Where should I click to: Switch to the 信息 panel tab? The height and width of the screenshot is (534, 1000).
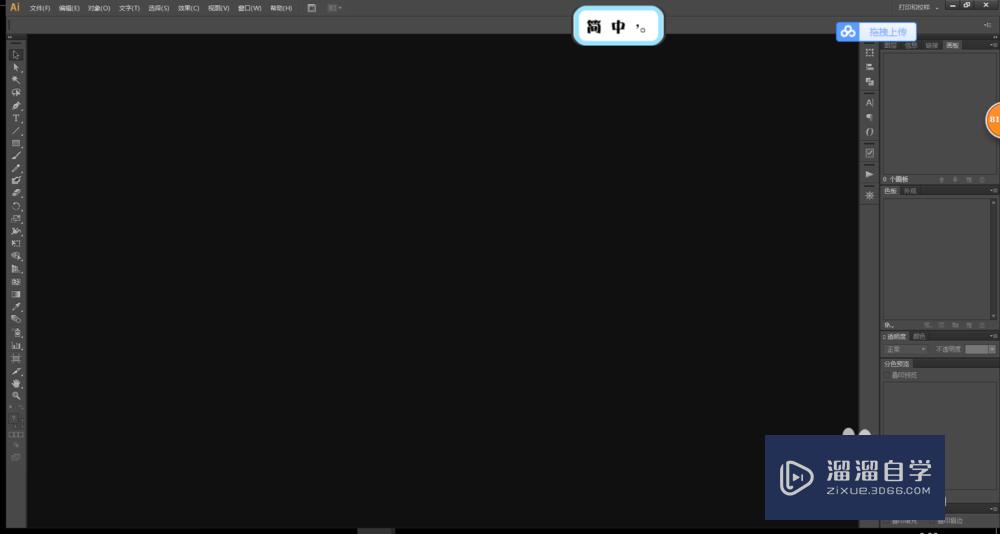[911, 45]
